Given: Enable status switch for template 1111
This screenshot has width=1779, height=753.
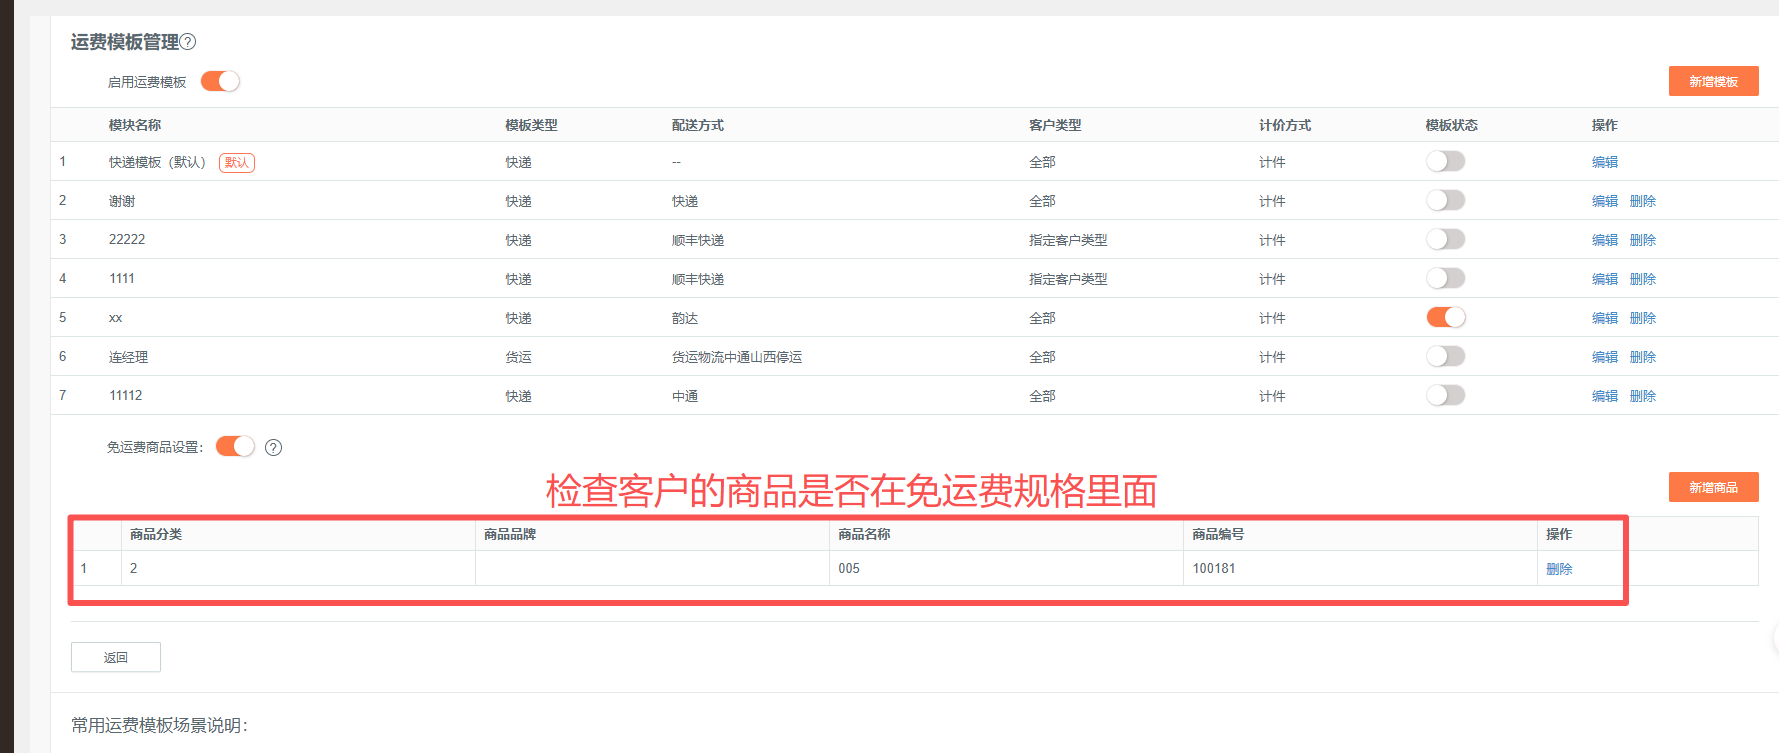Looking at the screenshot, I should coord(1445,278).
